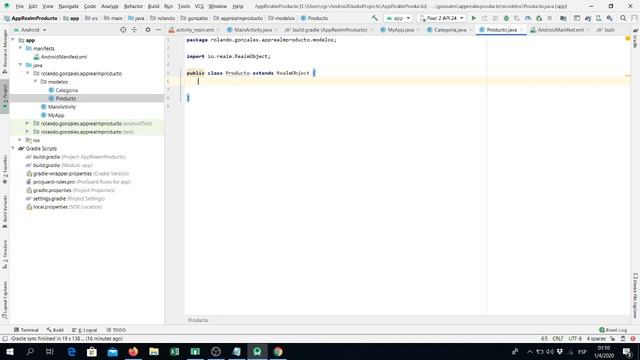Collapse the manifests folder
This screenshot has height=360, width=640.
pyautogui.click(x=20, y=48)
